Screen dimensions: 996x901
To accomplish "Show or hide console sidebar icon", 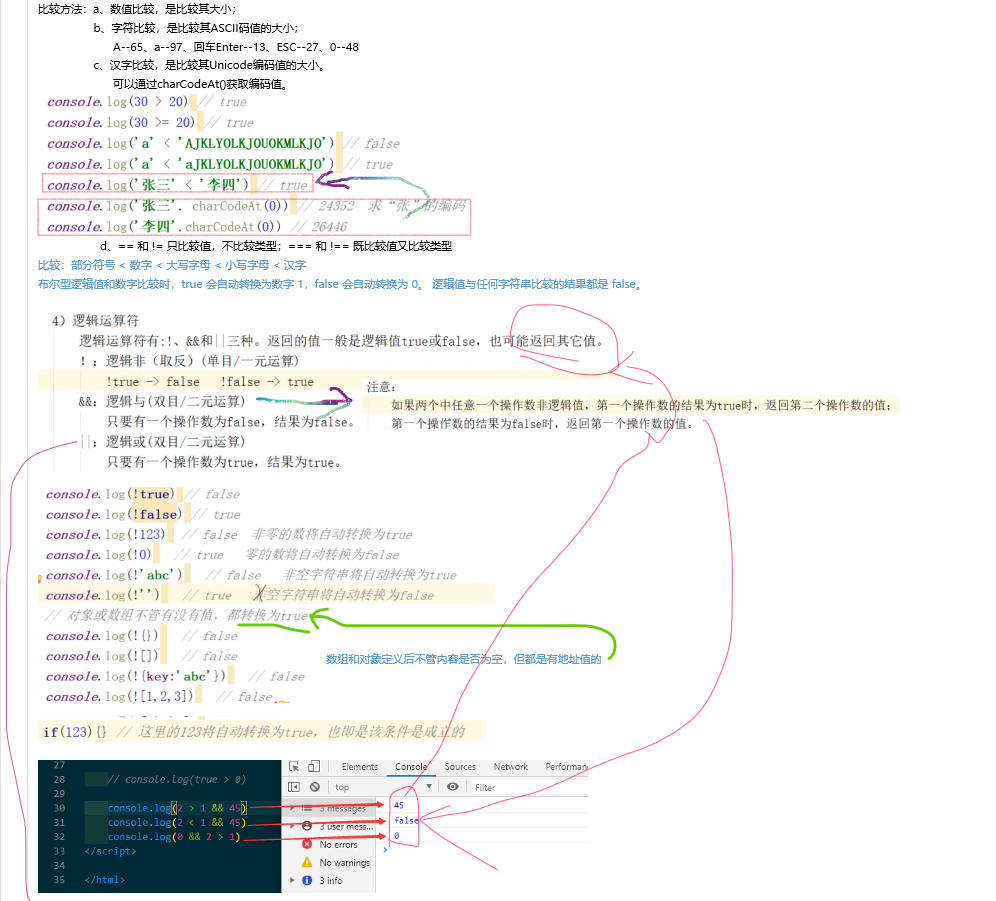I will (293, 787).
